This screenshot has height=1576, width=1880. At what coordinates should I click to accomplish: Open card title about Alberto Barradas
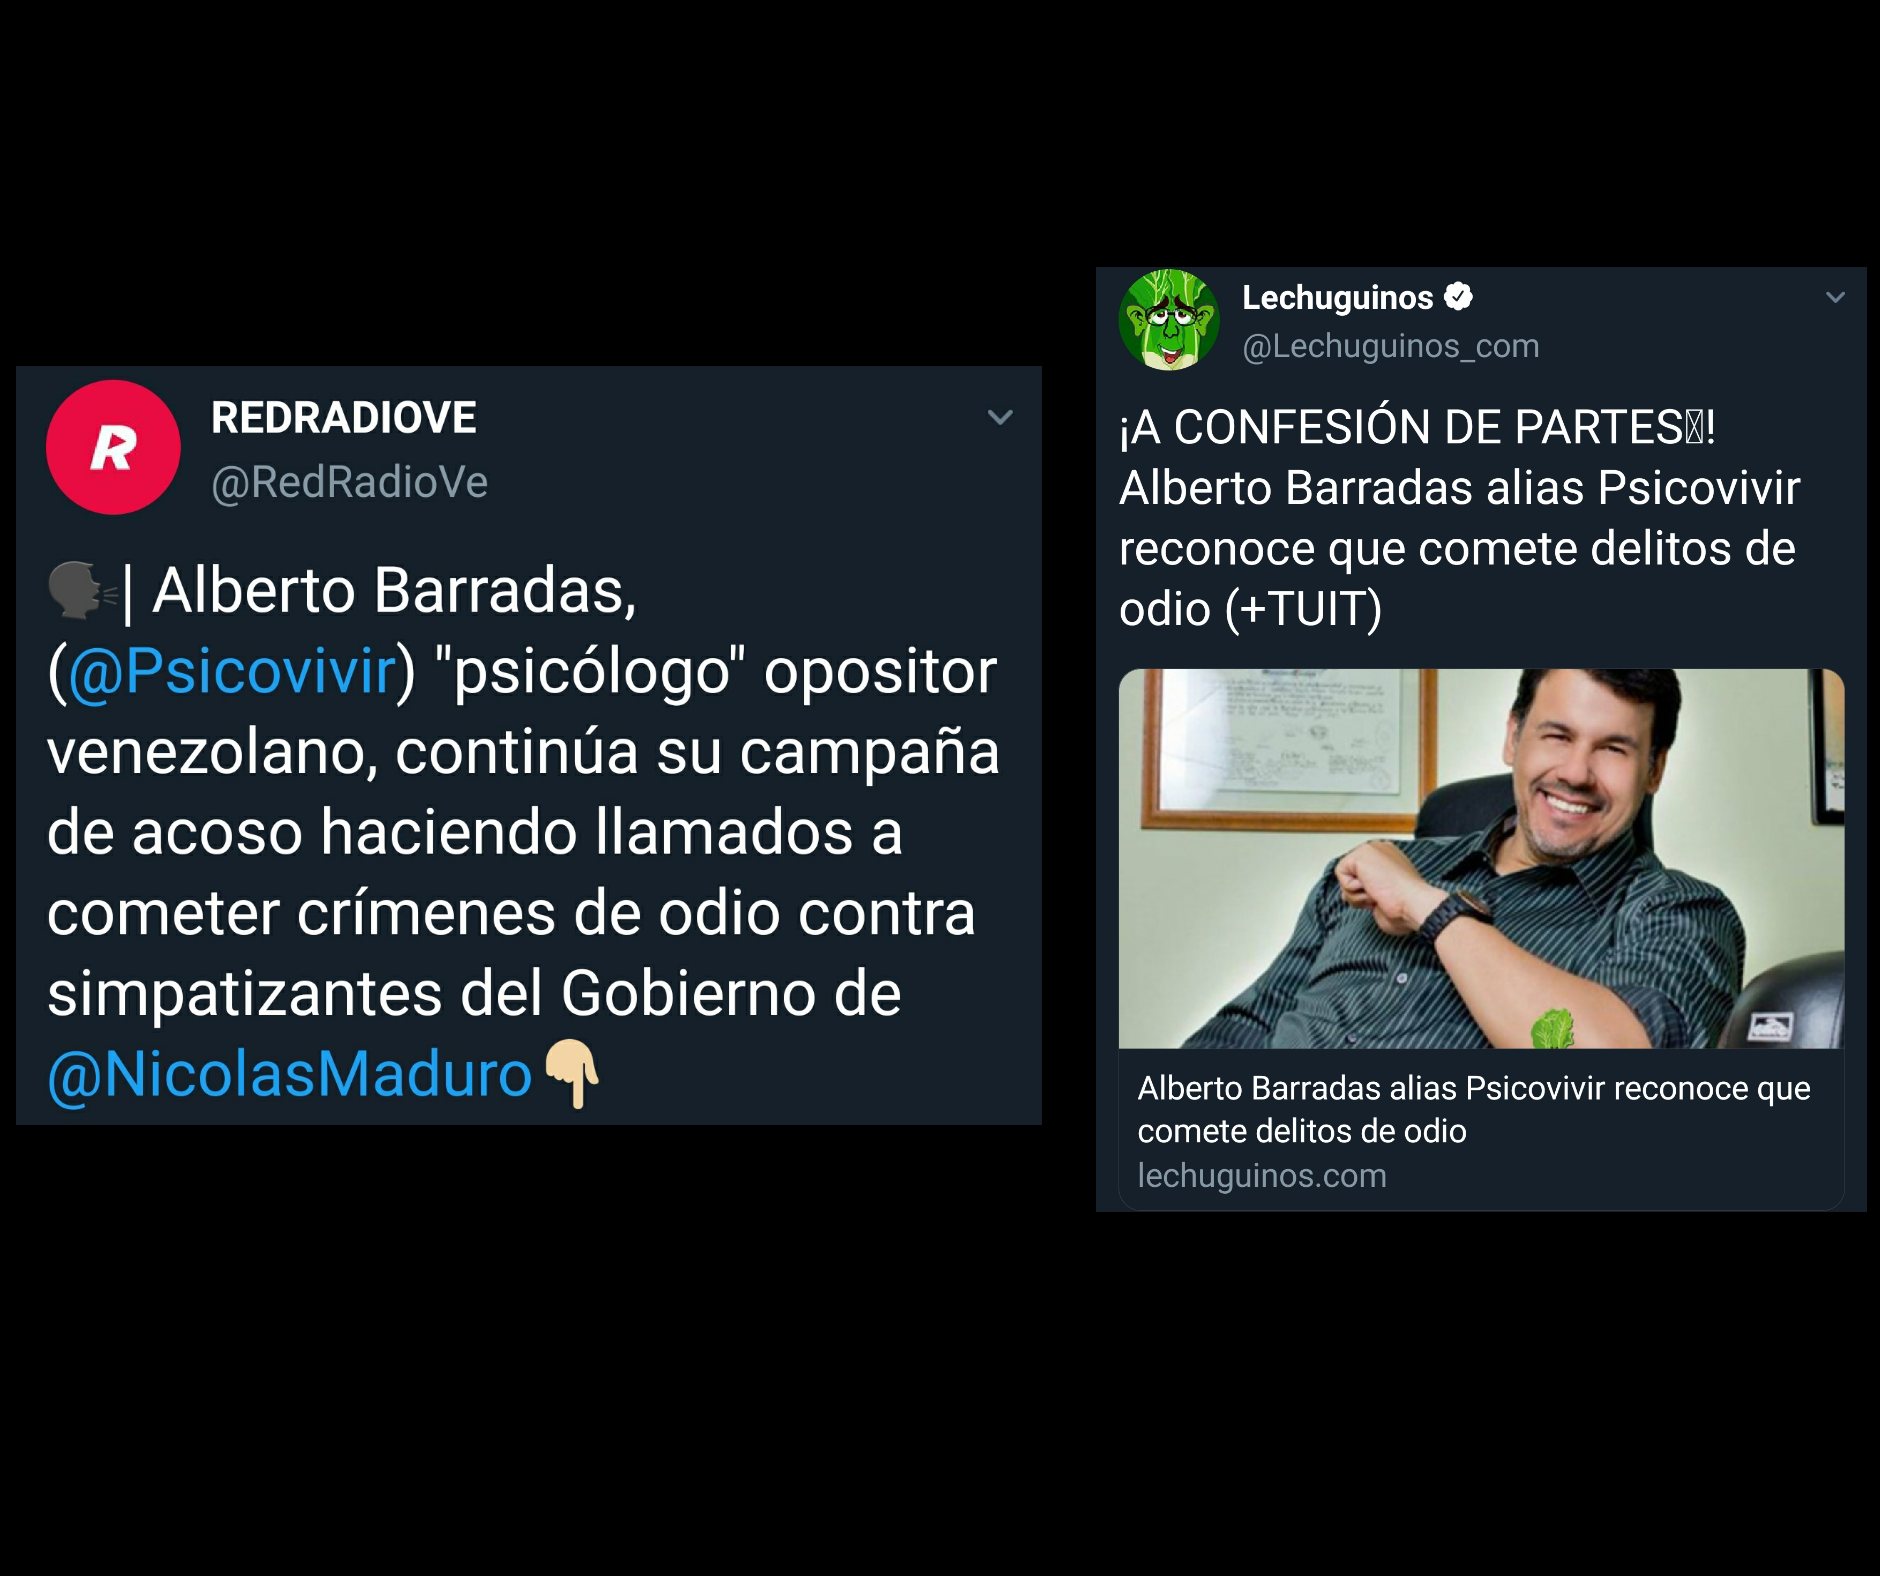1474,1109
